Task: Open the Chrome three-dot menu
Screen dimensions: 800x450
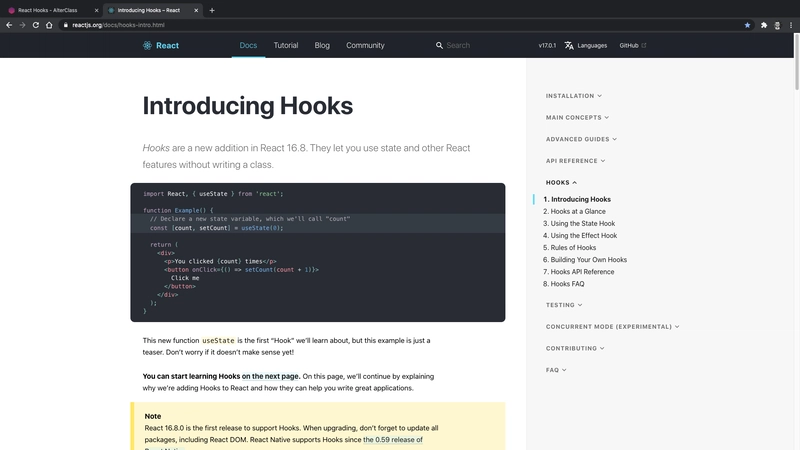Action: tap(791, 25)
